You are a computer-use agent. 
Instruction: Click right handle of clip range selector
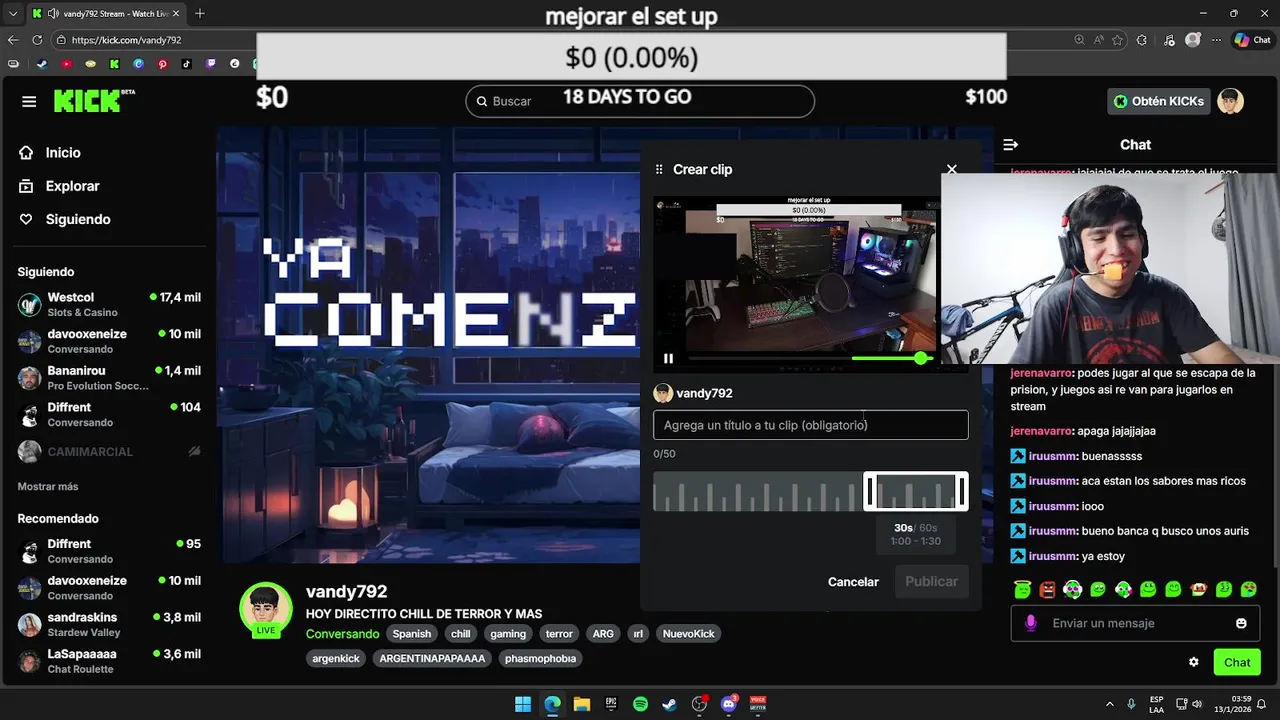click(x=962, y=491)
